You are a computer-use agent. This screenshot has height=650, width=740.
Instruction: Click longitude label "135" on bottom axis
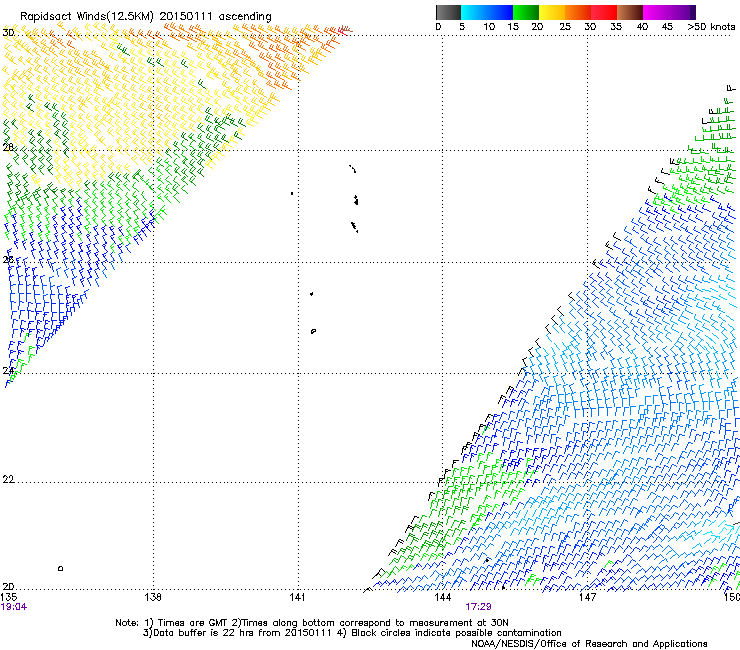[x=9, y=597]
